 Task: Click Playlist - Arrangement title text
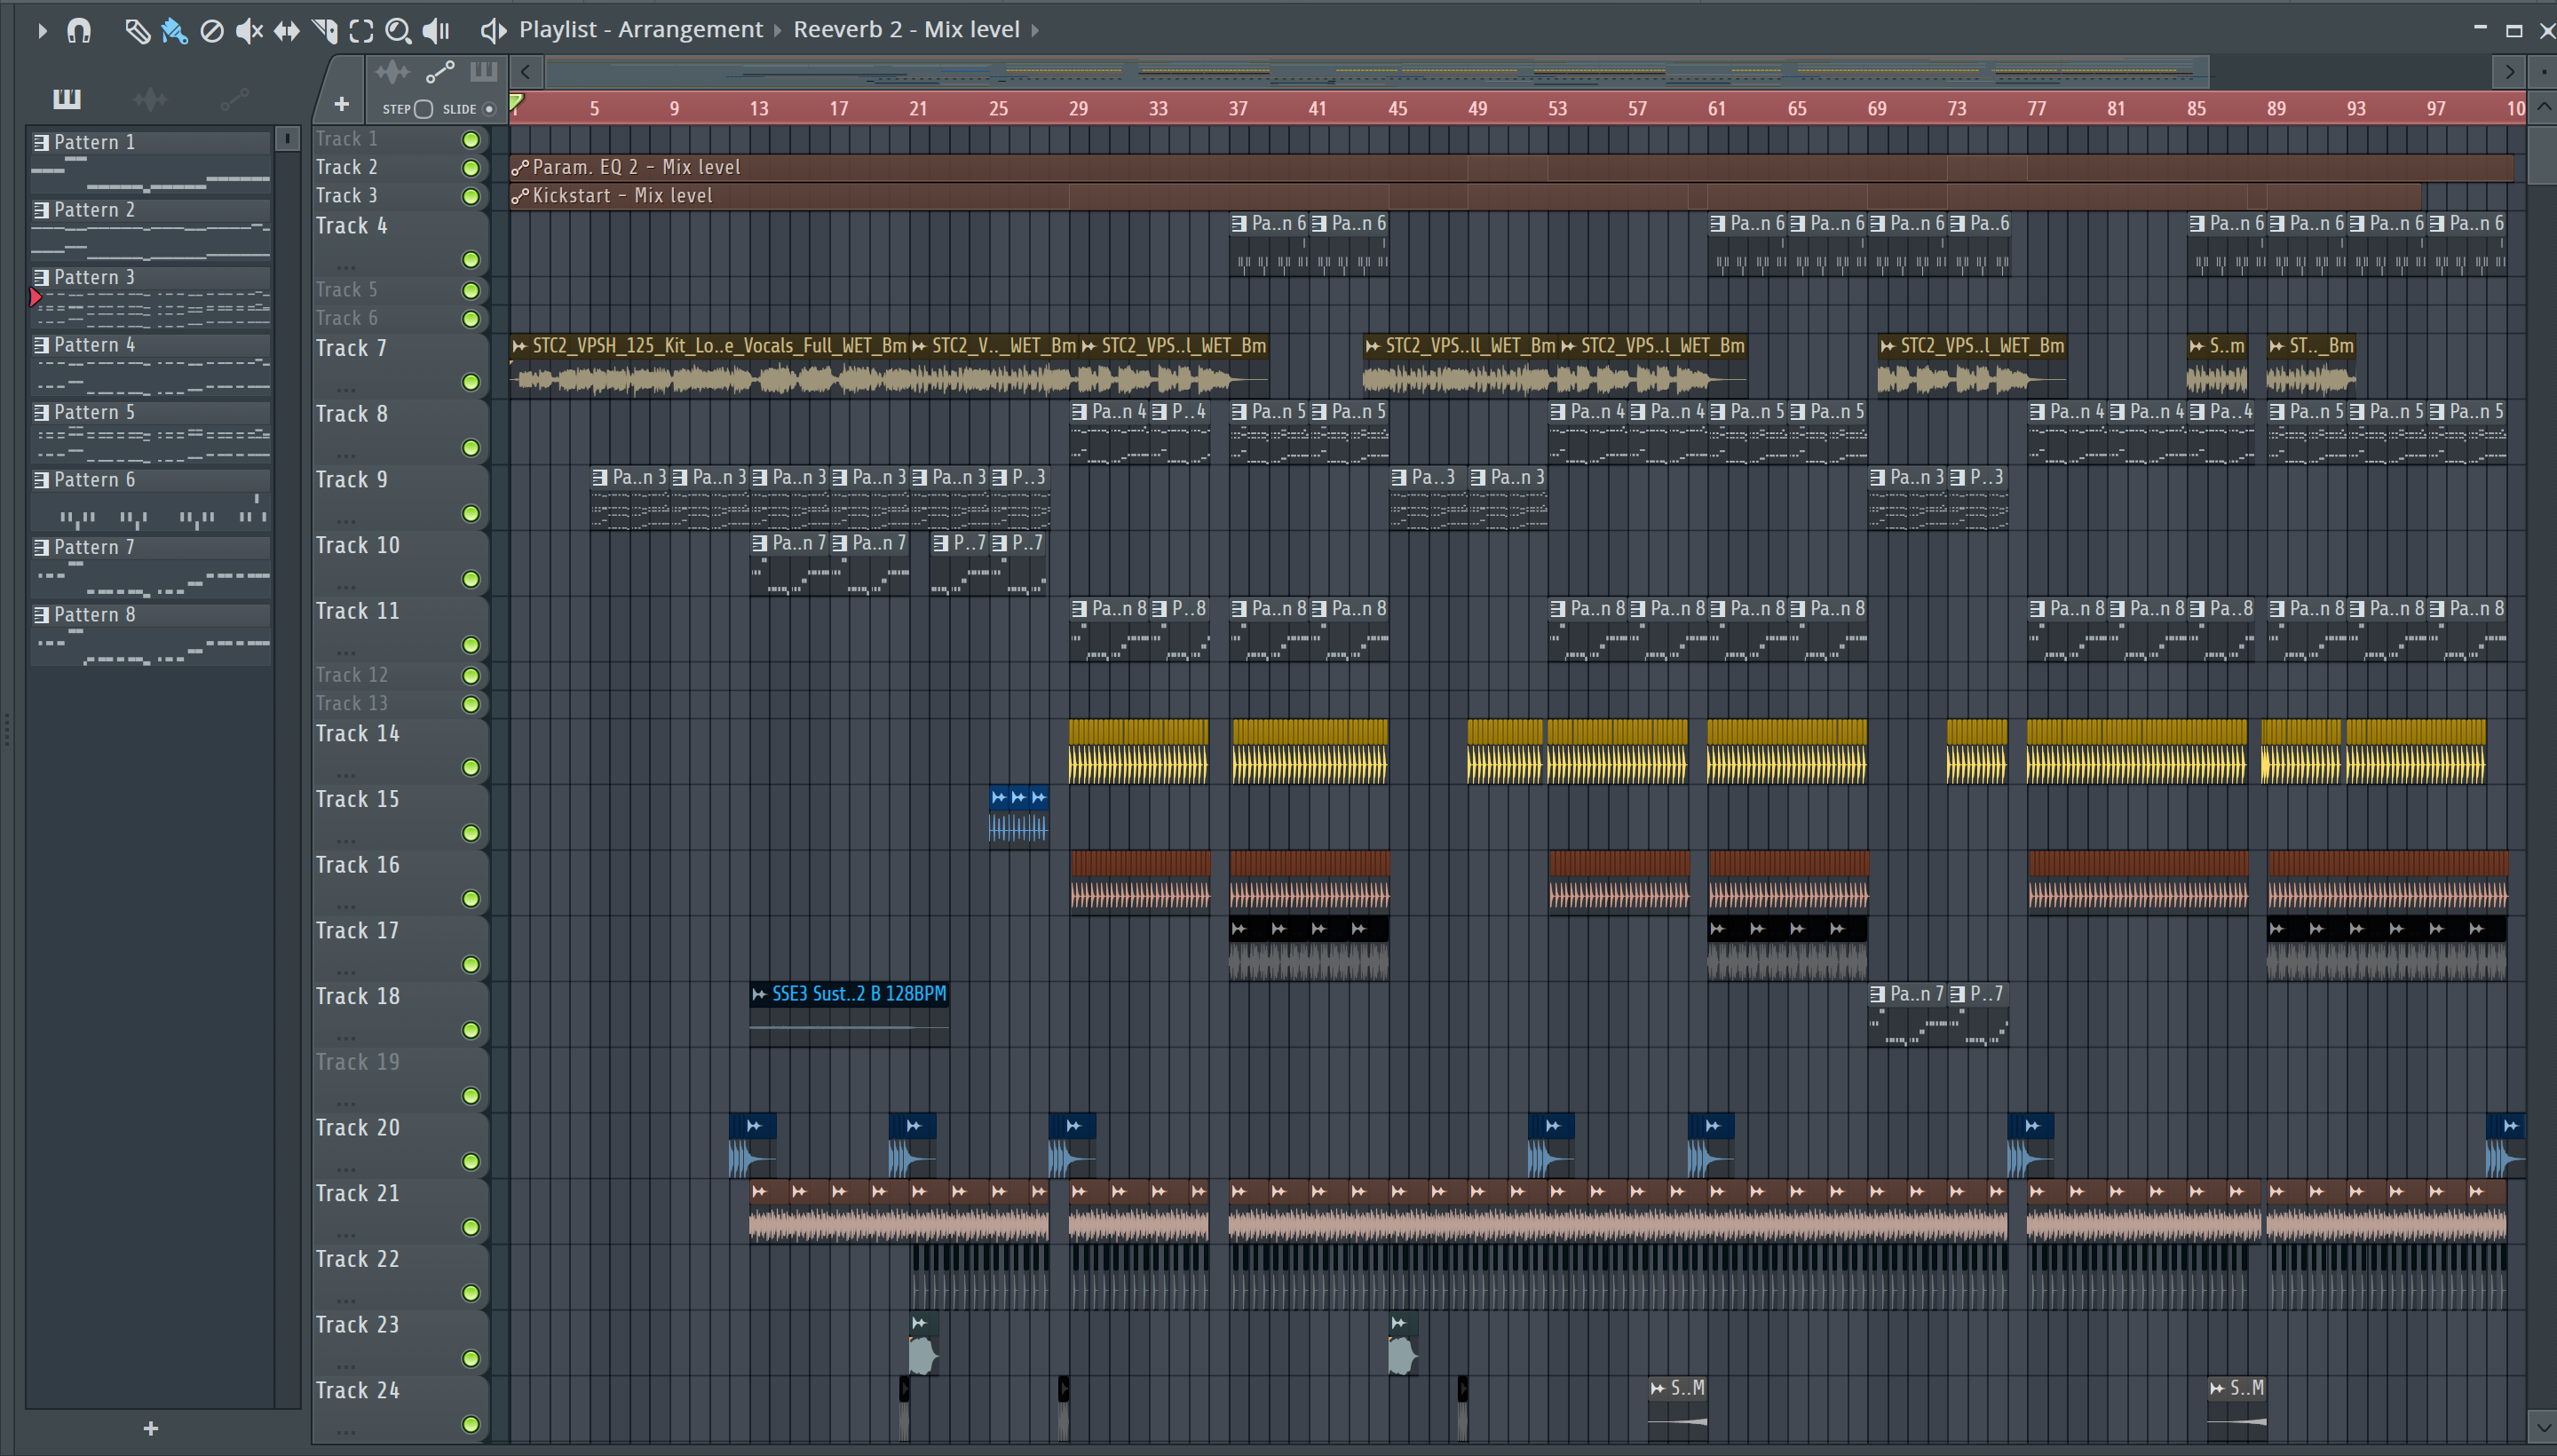[x=640, y=30]
